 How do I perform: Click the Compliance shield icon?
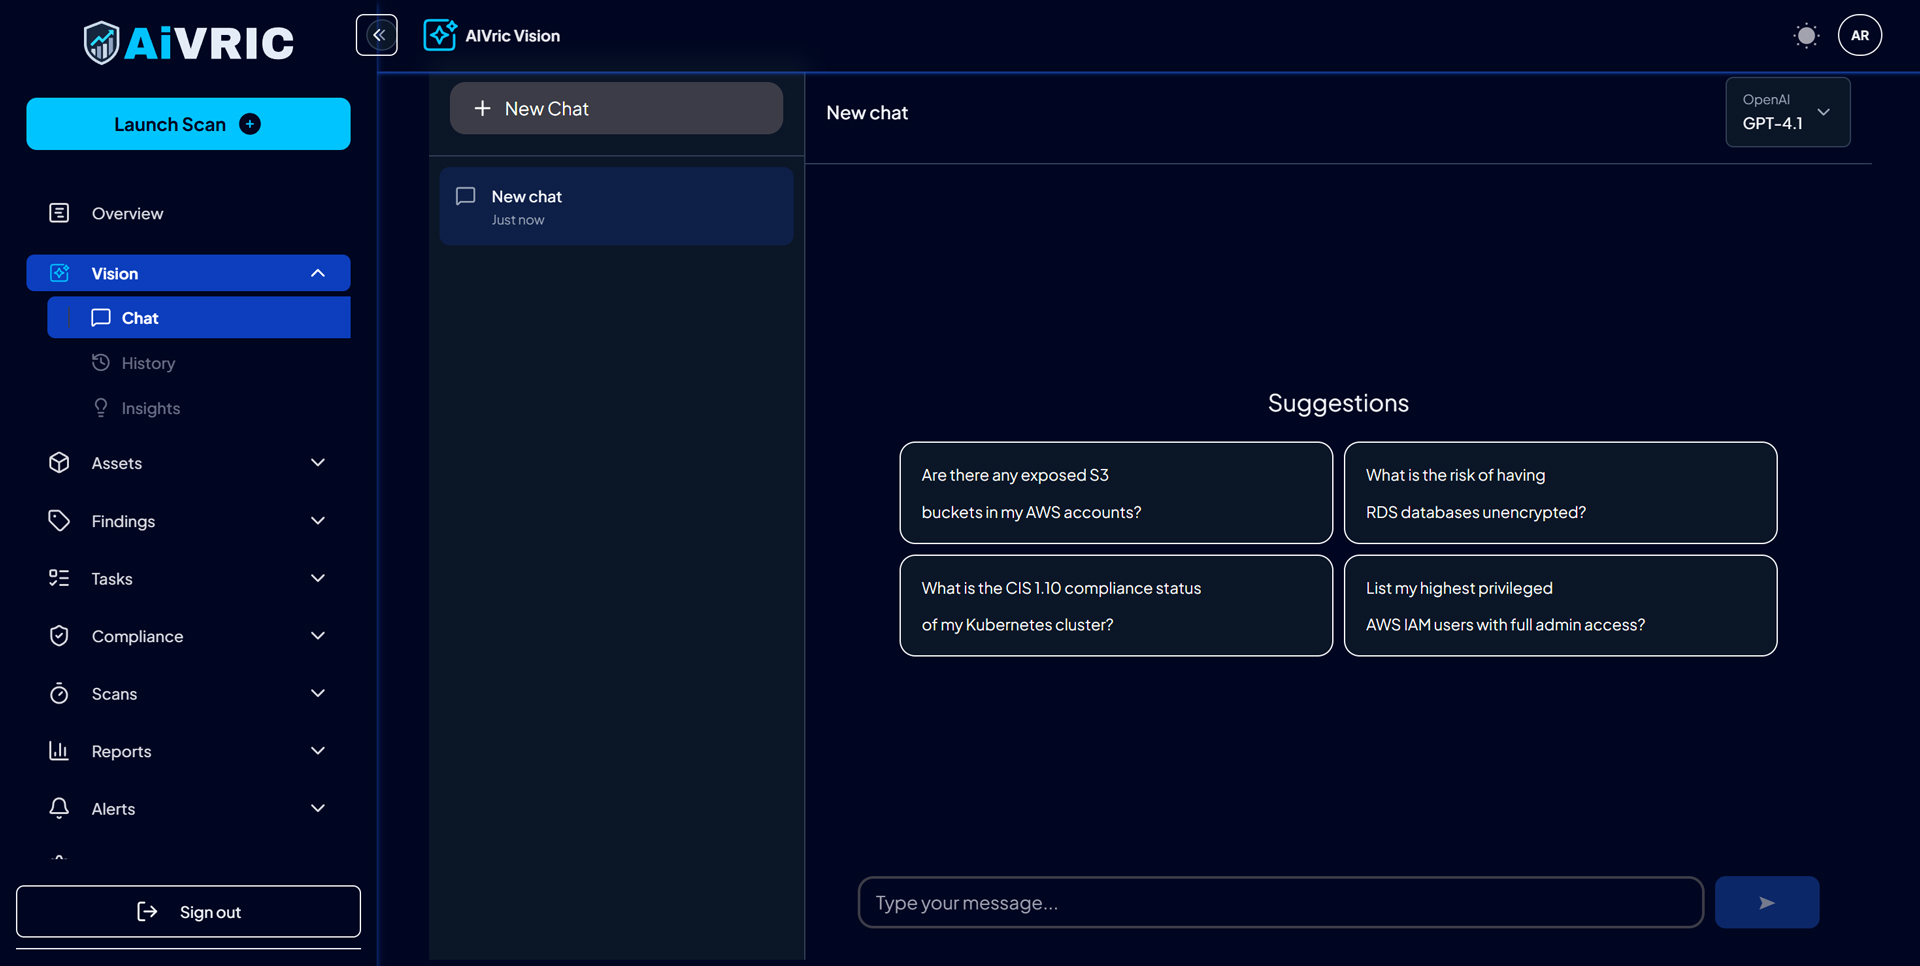[x=59, y=636]
